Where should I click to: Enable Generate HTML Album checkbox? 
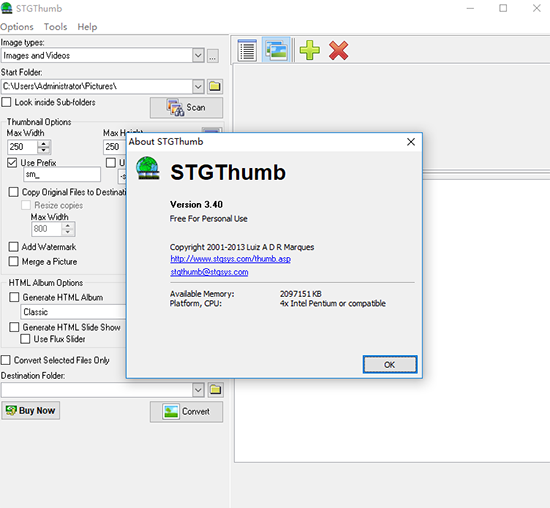(14, 297)
